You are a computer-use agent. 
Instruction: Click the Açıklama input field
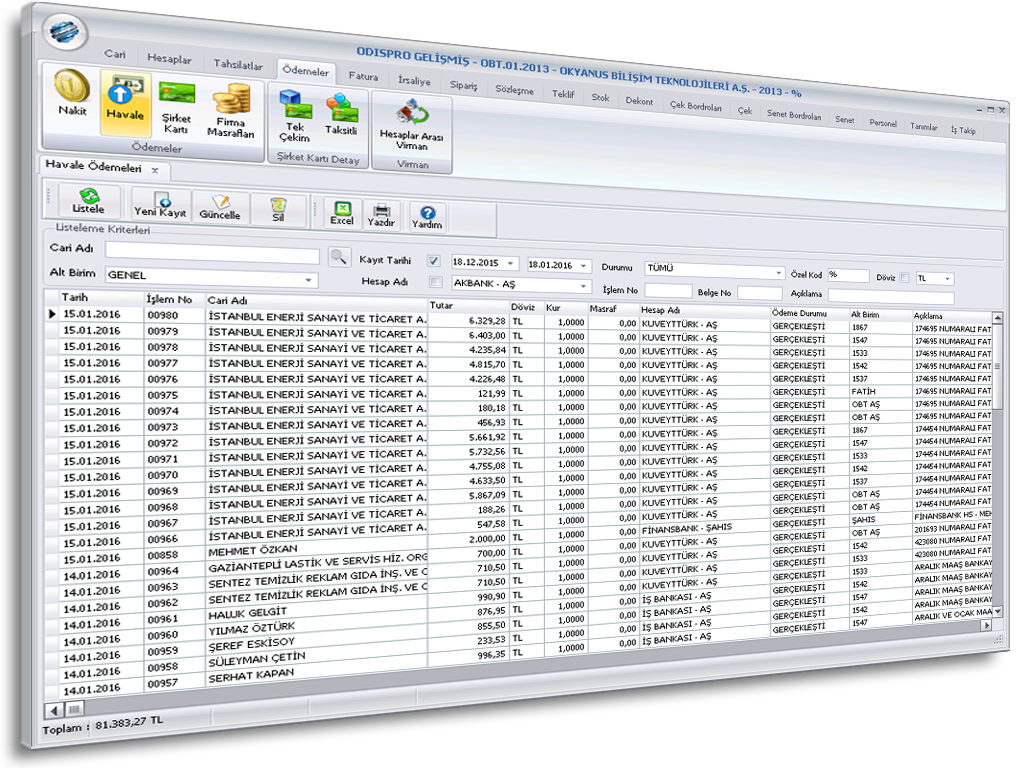point(891,297)
